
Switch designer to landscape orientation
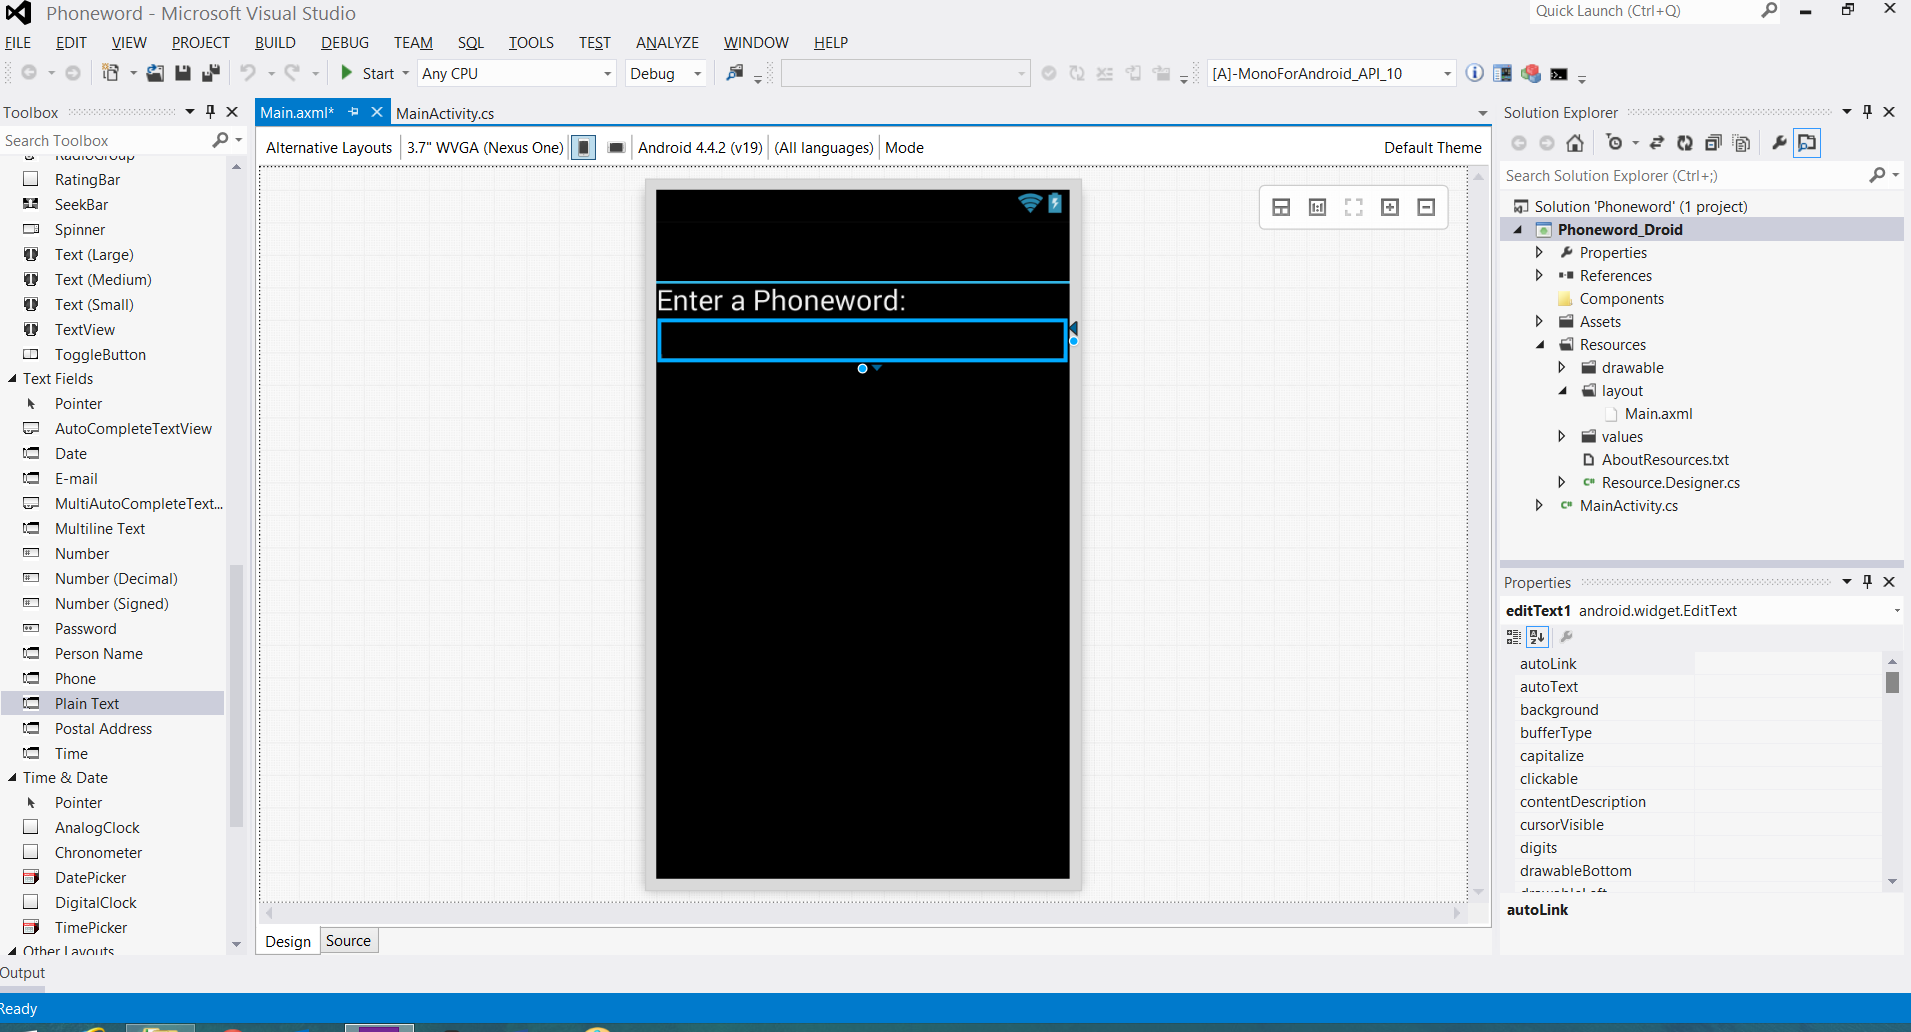616,148
